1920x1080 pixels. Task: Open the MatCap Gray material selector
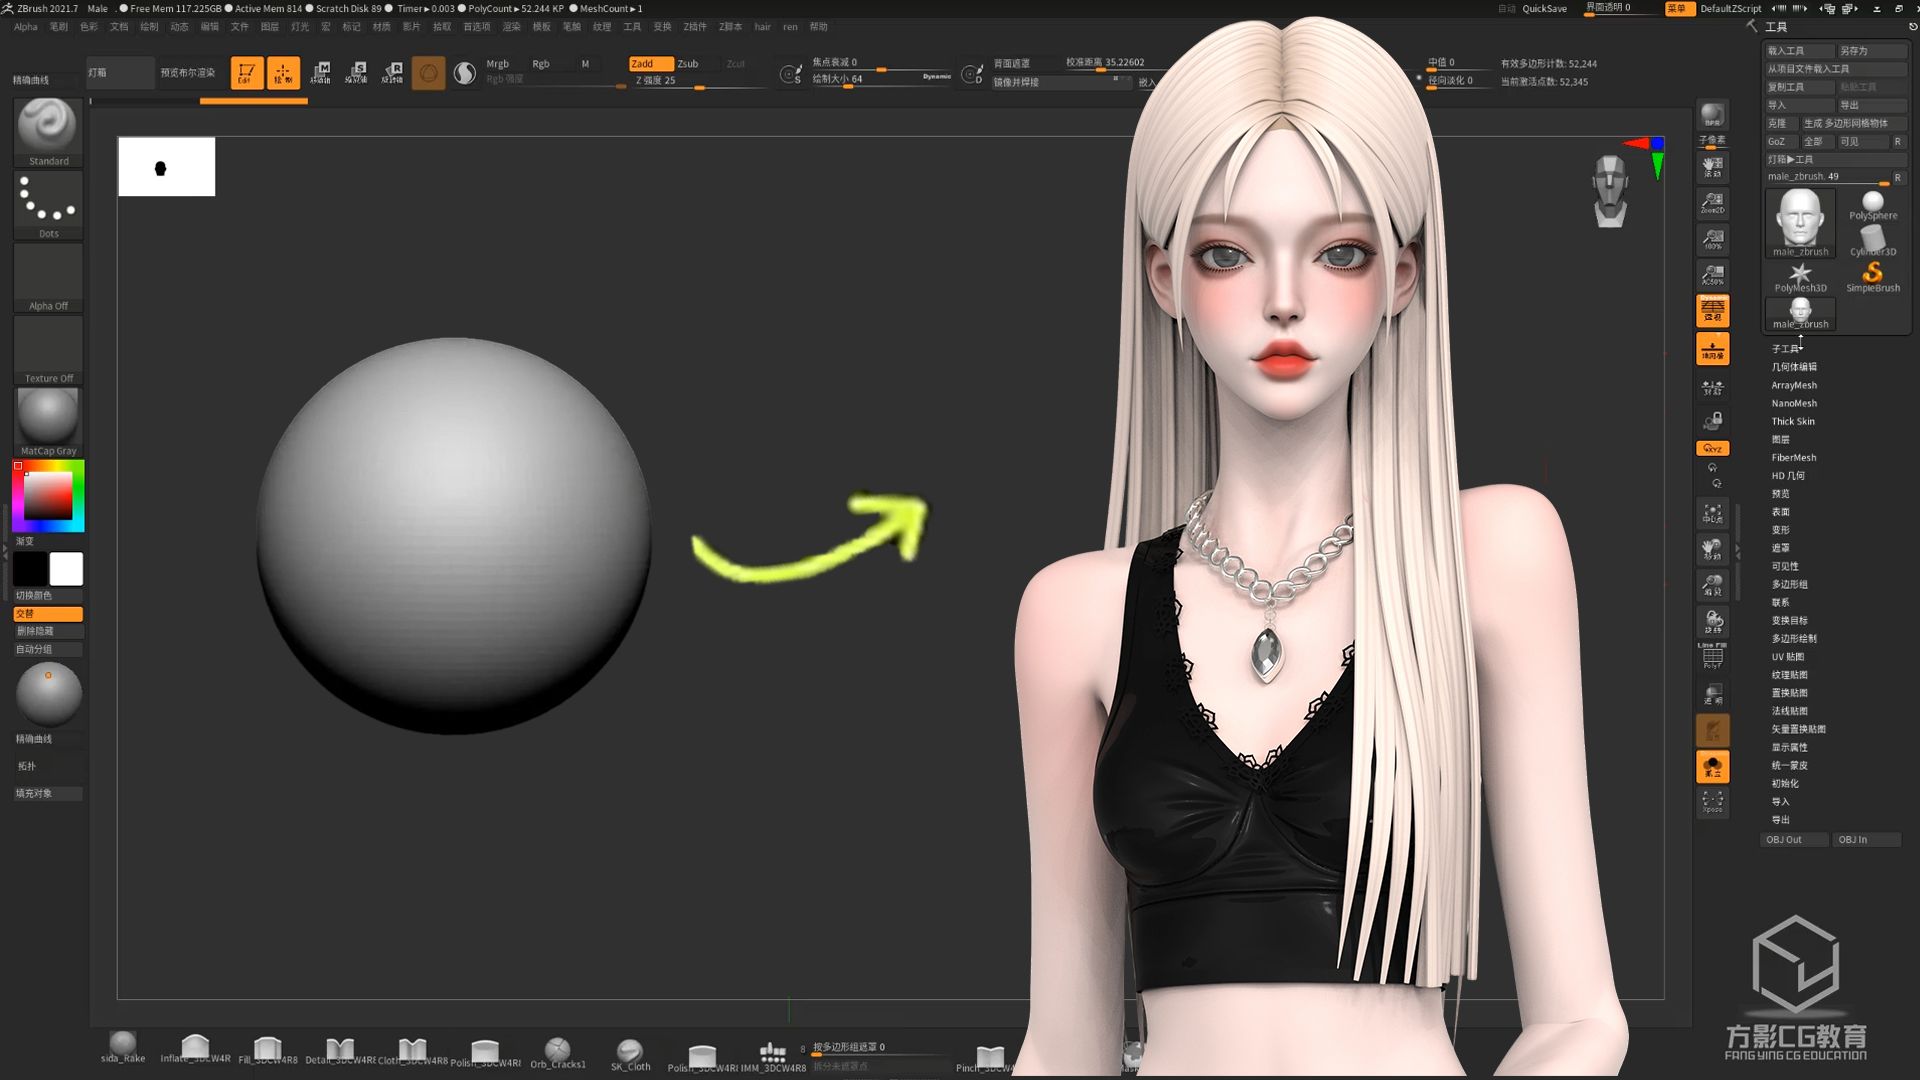48,422
